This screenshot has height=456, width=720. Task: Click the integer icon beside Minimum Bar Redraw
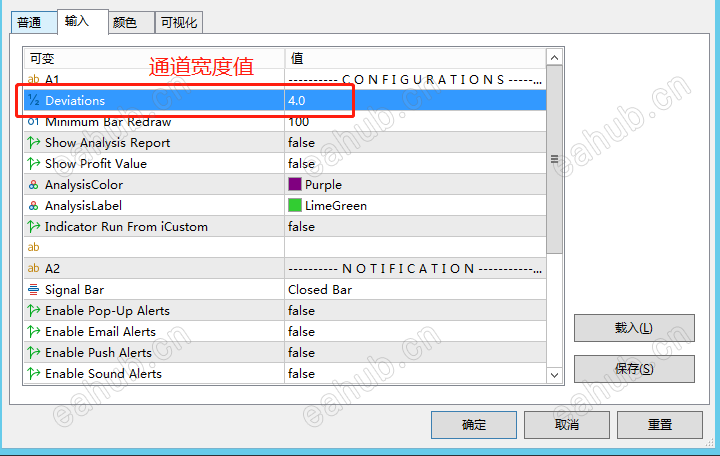34,122
